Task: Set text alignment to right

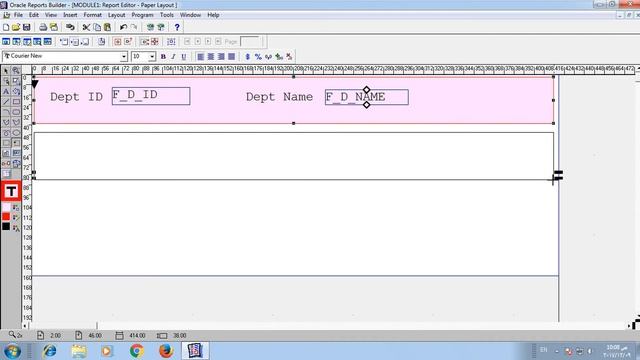Action: (221, 56)
